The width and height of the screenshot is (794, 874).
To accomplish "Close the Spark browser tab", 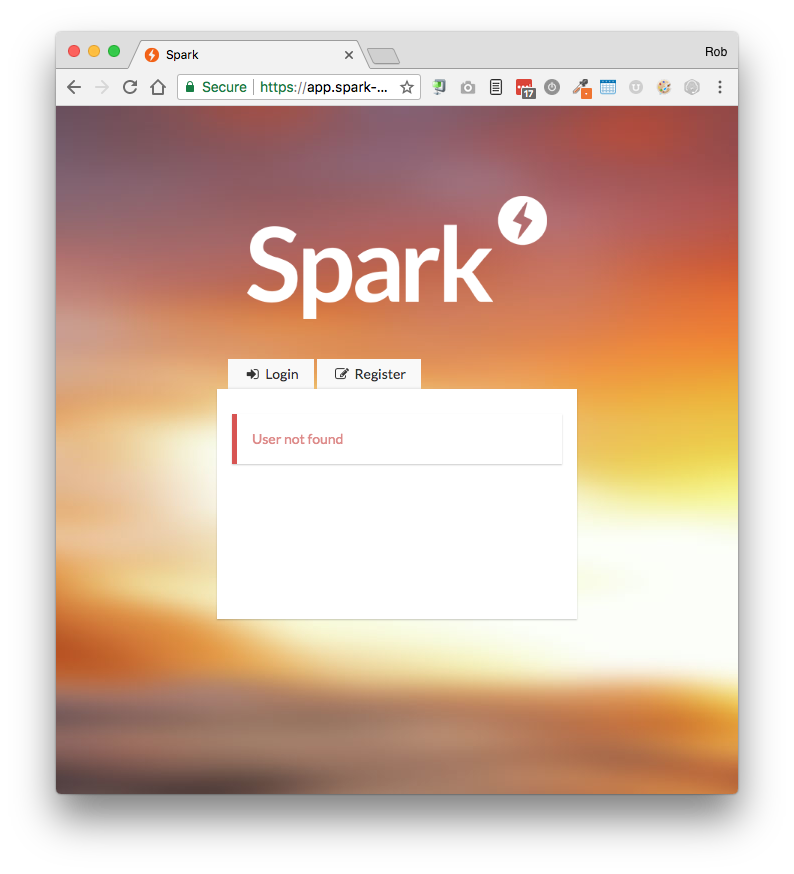I will tap(349, 55).
